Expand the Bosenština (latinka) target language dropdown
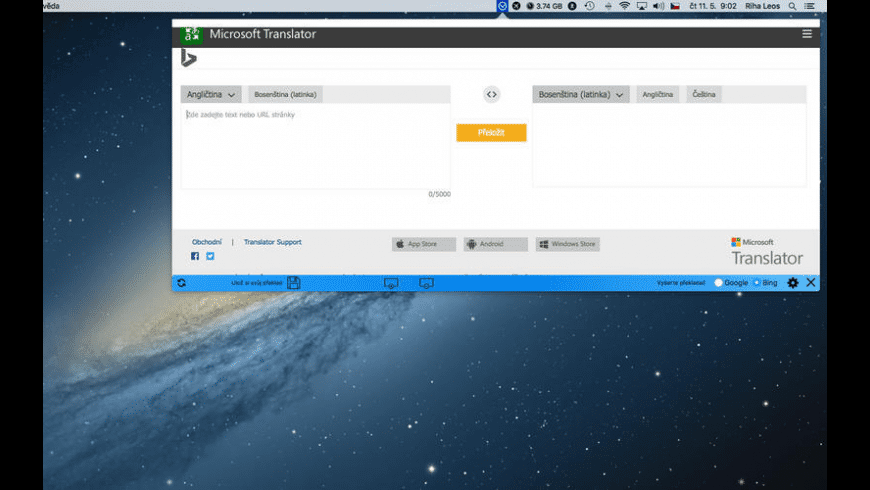The image size is (870, 490). (581, 94)
